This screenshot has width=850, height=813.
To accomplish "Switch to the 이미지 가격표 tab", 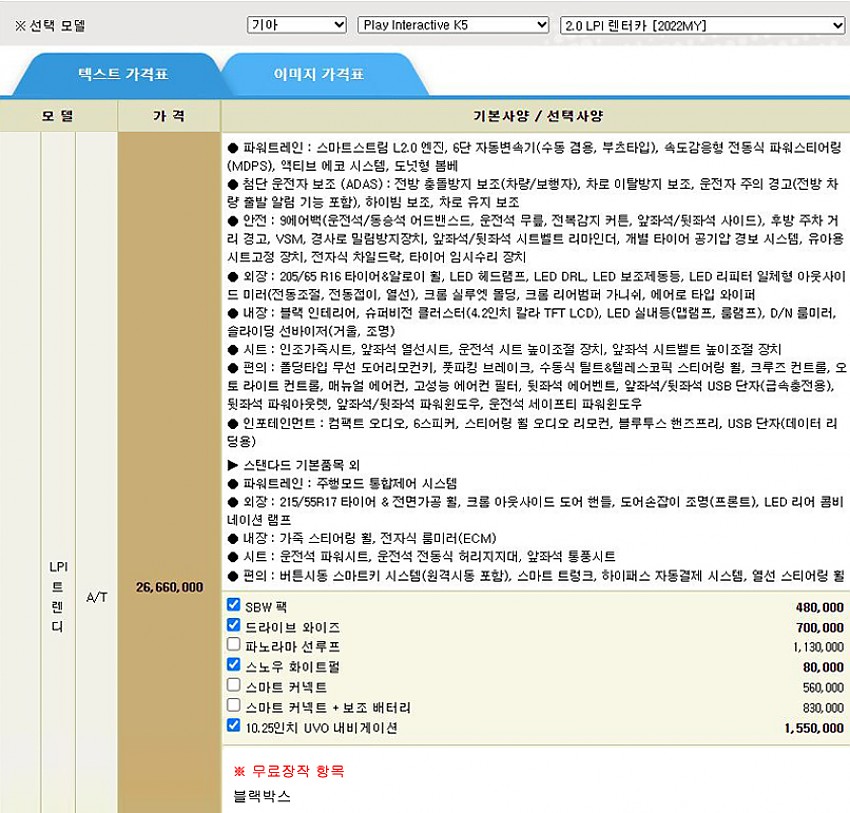I will click(x=319, y=74).
